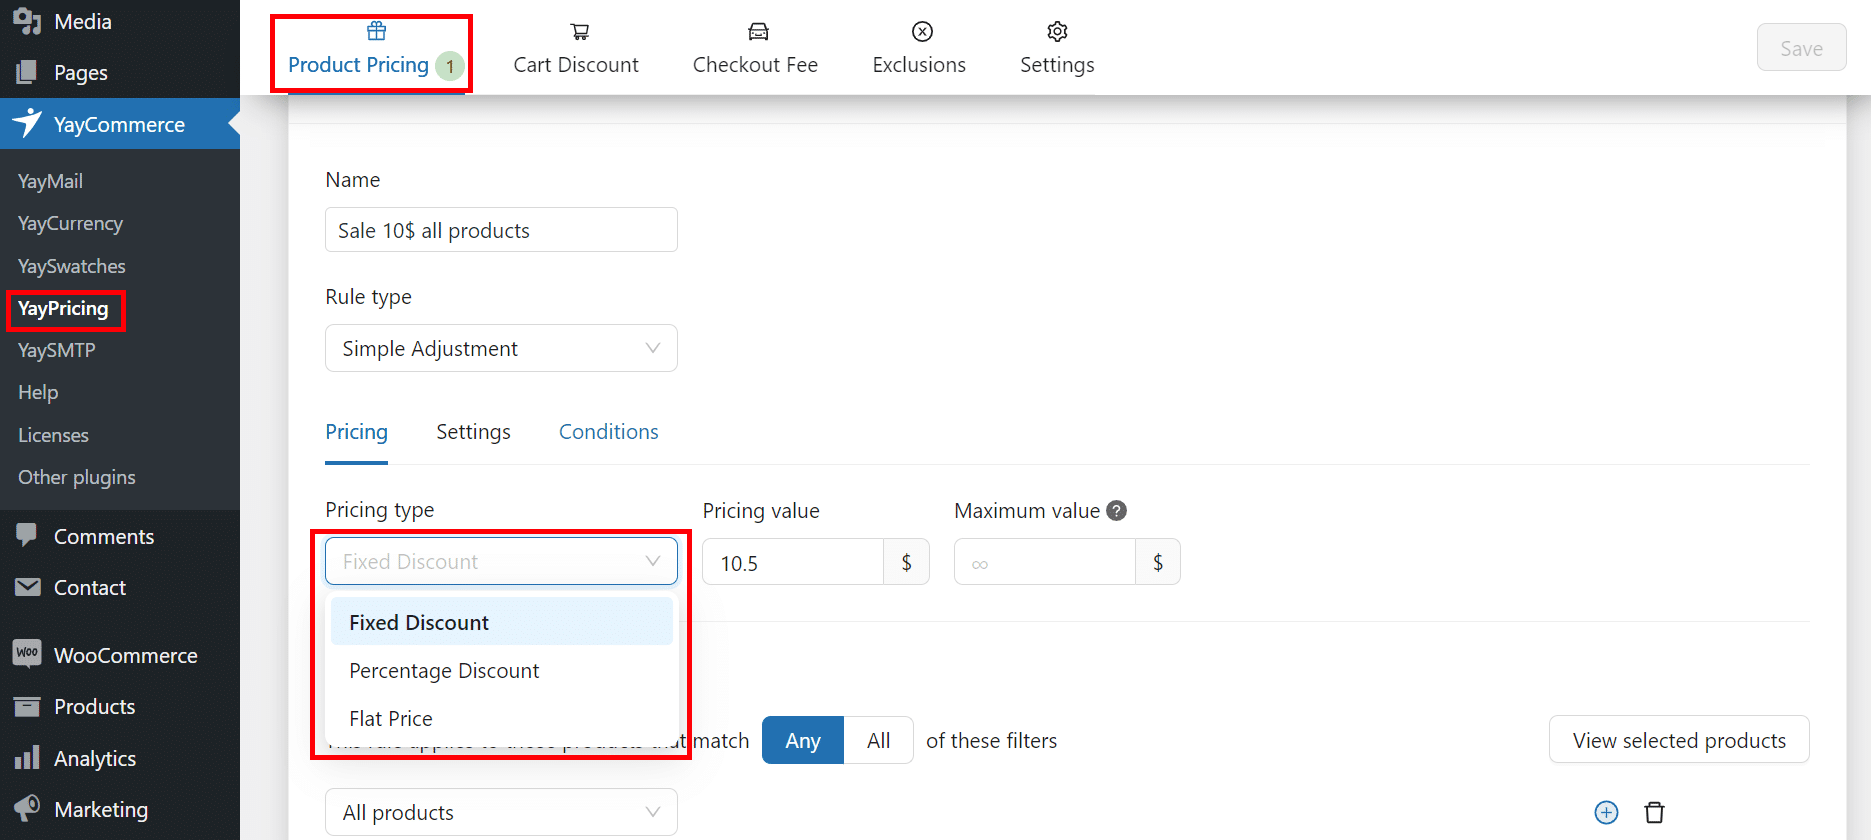
Task: Open YayCurrency in the sidebar
Action: point(70,223)
